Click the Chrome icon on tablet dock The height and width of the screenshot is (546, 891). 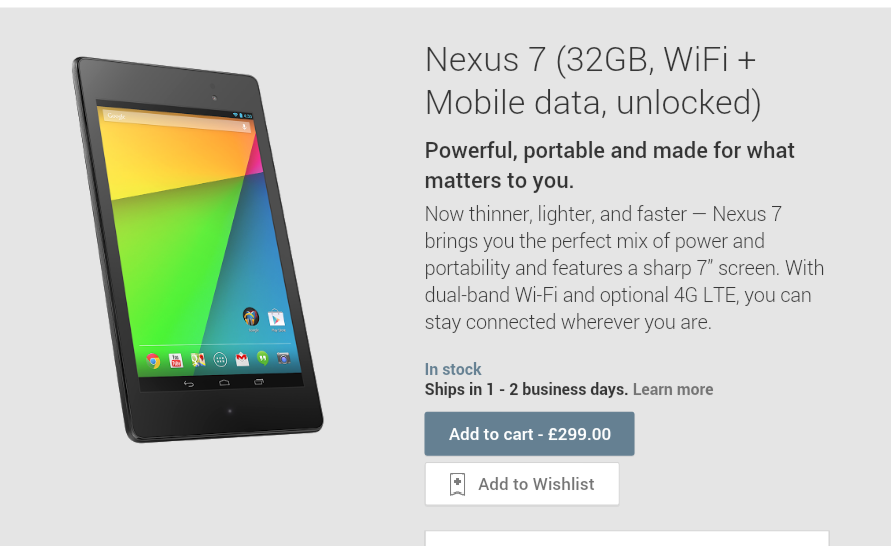[153, 361]
